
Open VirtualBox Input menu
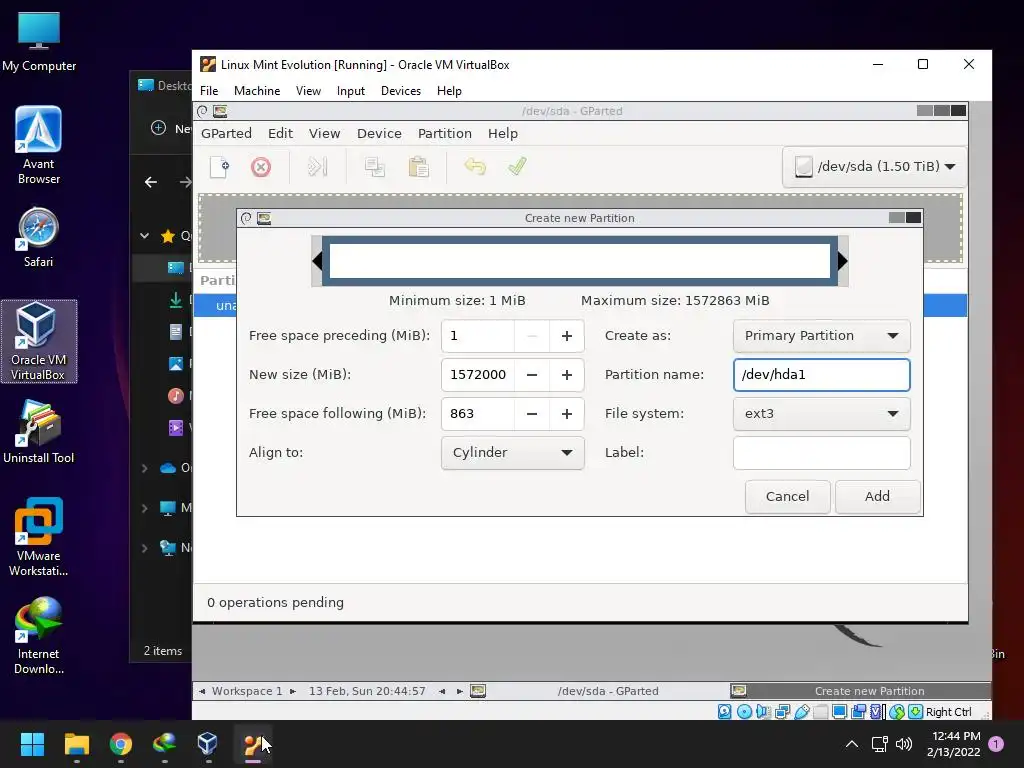click(351, 91)
